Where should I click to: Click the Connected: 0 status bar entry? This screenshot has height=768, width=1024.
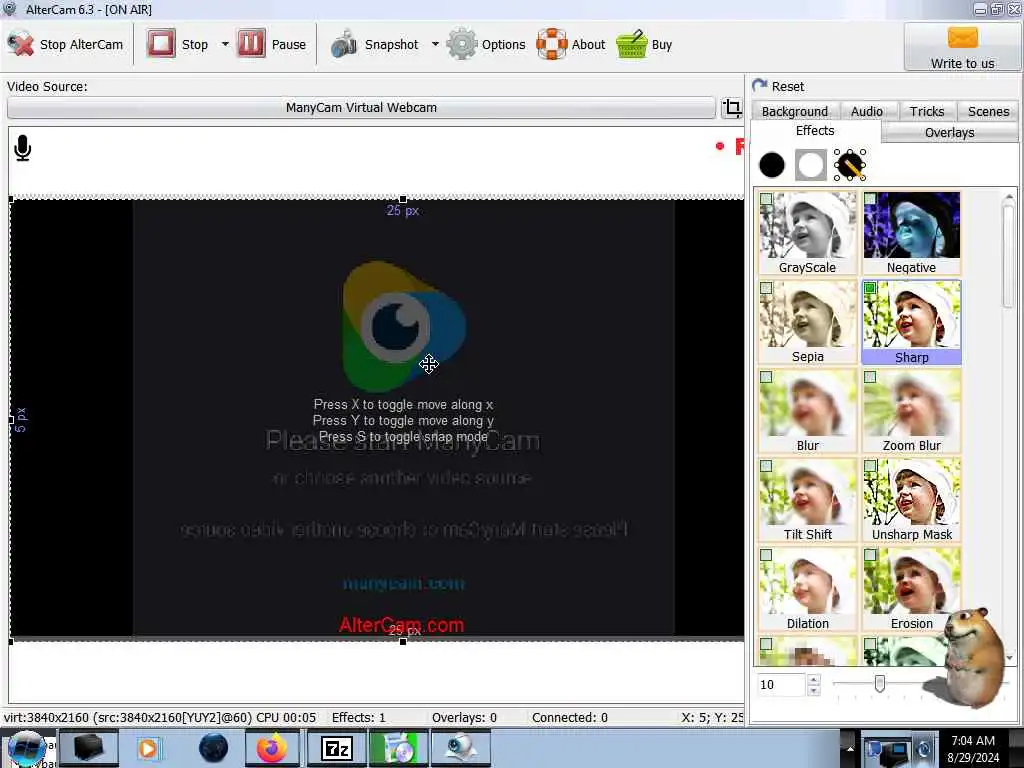[569, 717]
